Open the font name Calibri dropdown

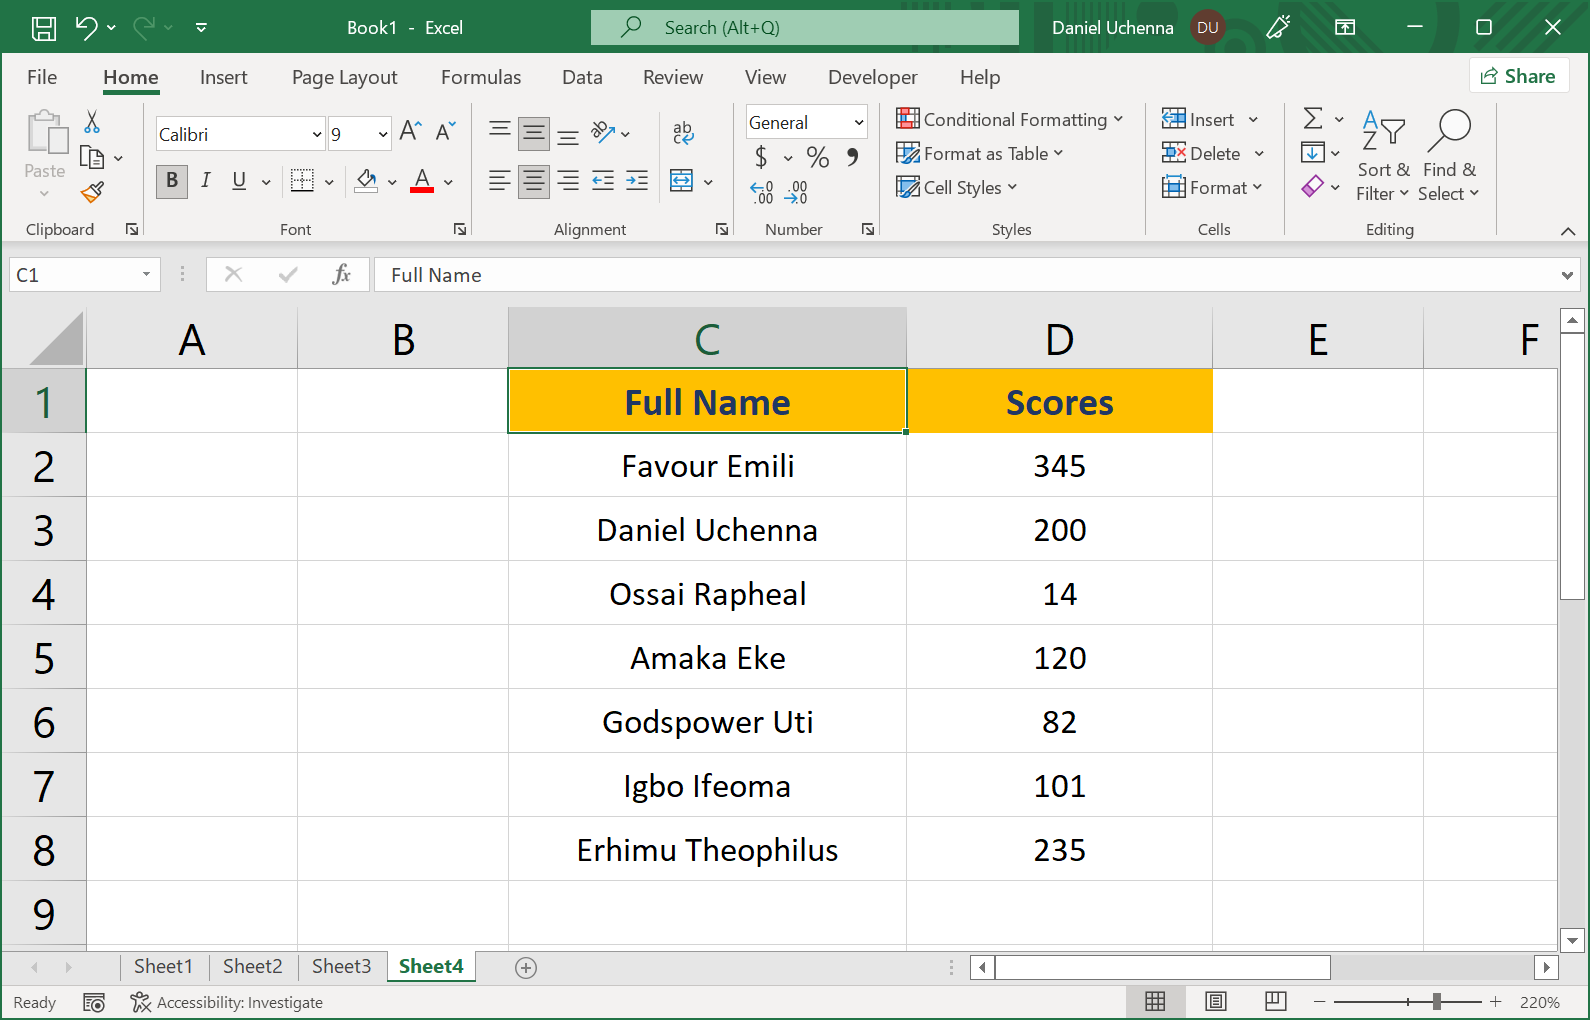(x=317, y=134)
